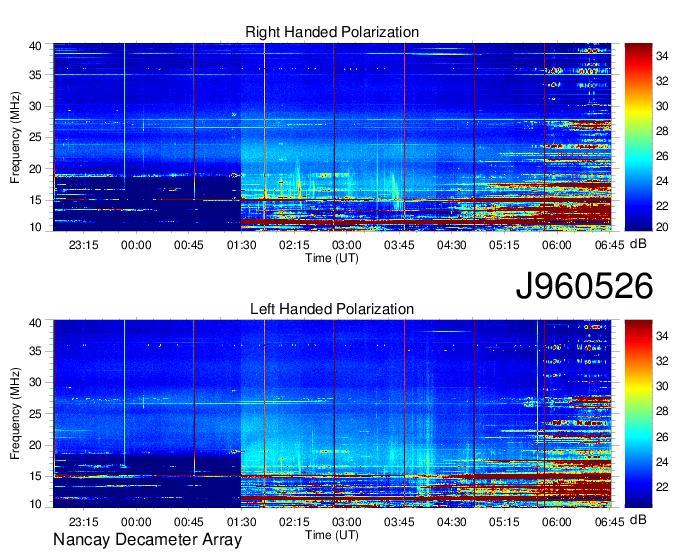The image size is (680, 552).
Task: Click 20 dB tick on Right Handed colorbar
Action: (x=662, y=227)
